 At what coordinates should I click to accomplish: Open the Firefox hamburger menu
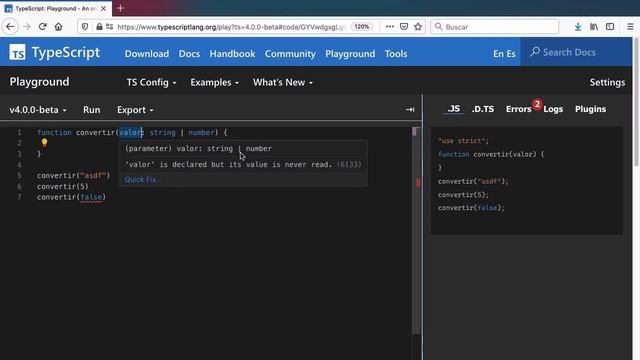point(630,27)
